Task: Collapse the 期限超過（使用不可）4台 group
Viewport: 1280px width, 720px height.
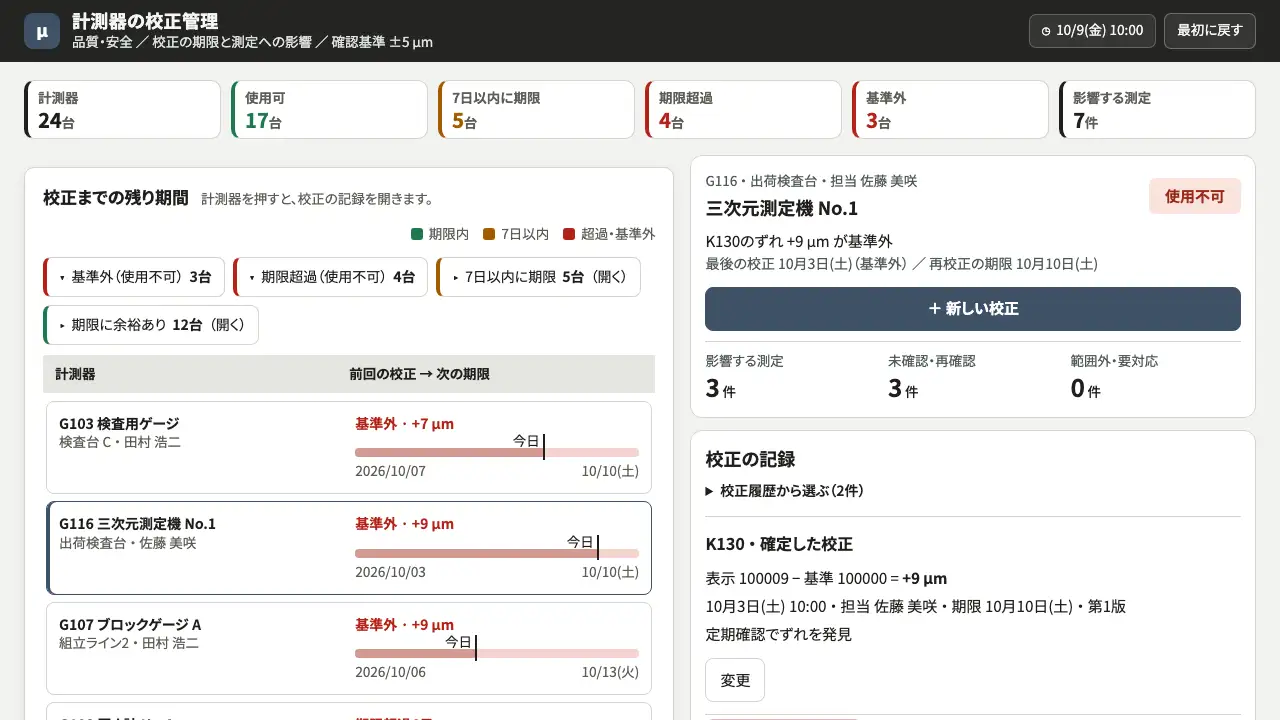Action: 330,277
